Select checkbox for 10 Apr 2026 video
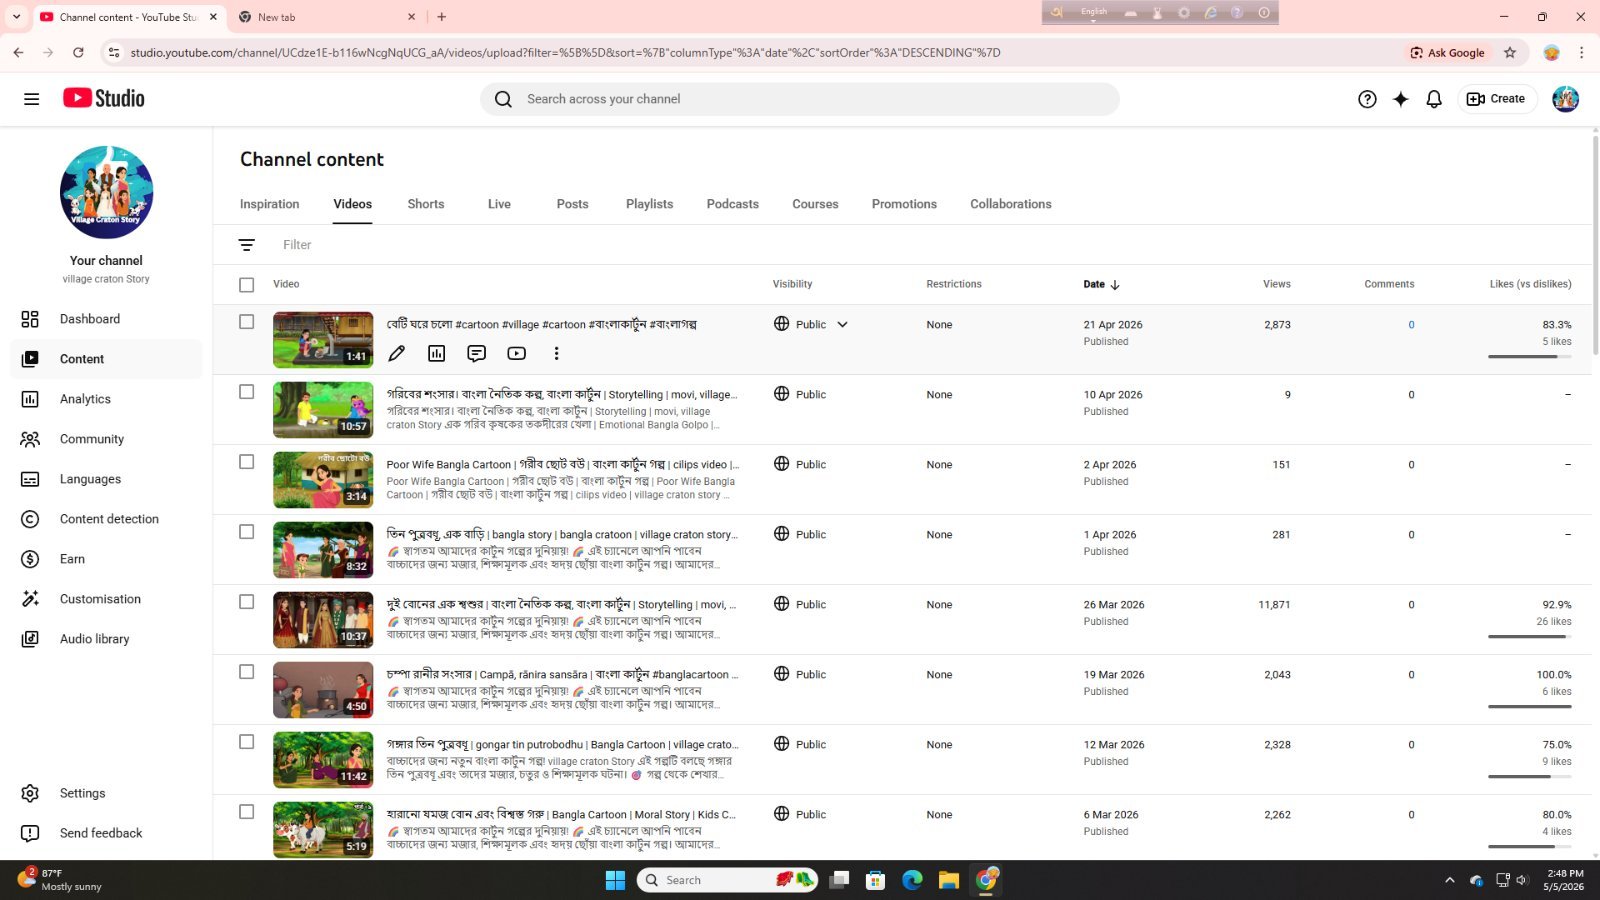1600x900 pixels. pos(247,392)
